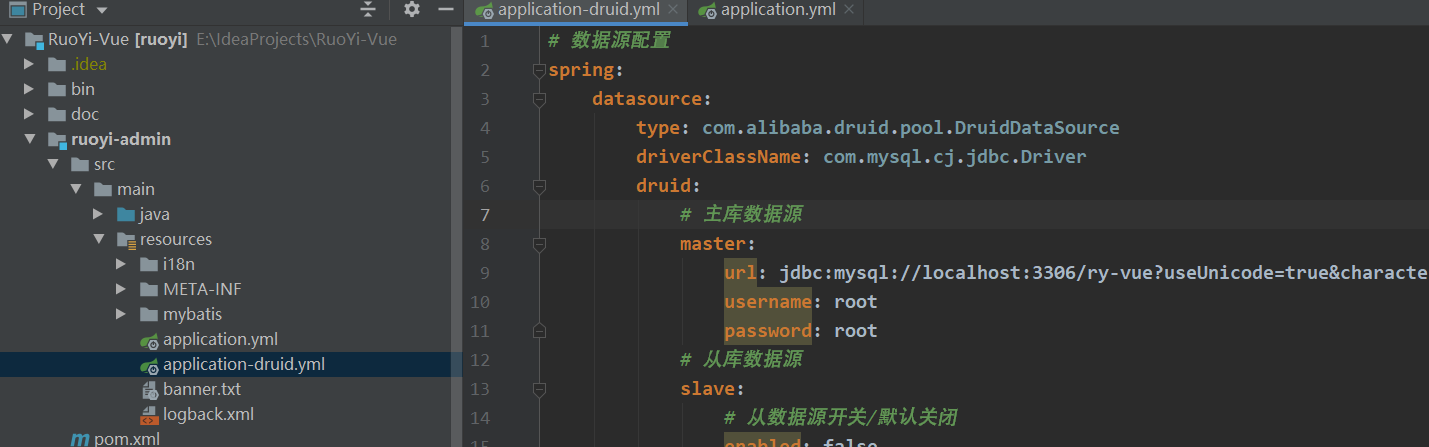Fold the master block at line 8
This screenshot has width=1429, height=447.
pos(540,244)
